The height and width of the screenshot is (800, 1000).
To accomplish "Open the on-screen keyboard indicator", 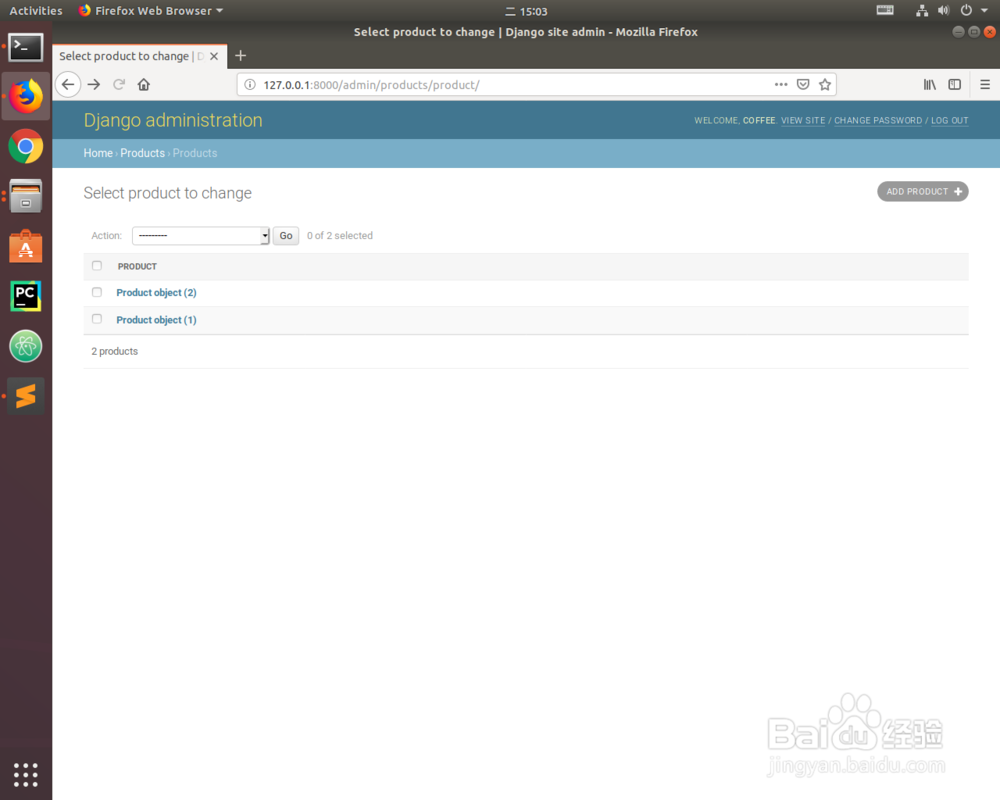I will point(885,10).
